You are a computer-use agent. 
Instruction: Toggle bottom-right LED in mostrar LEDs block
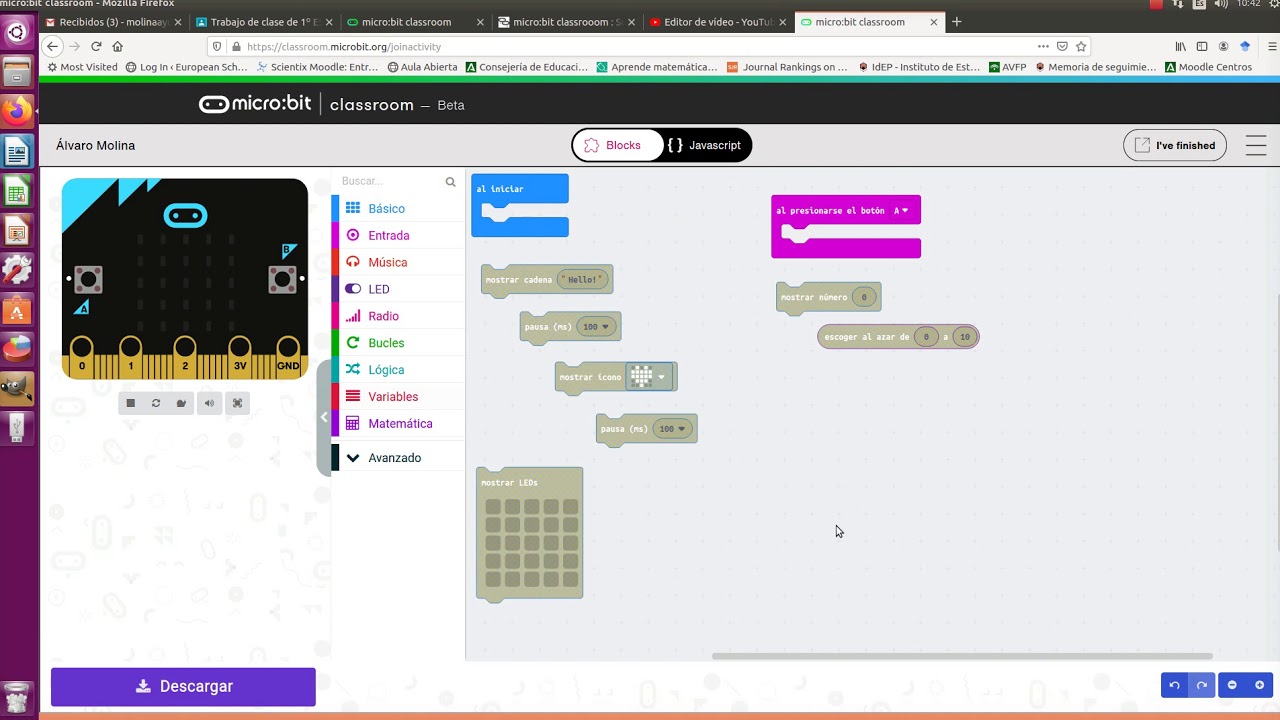pyautogui.click(x=570, y=579)
